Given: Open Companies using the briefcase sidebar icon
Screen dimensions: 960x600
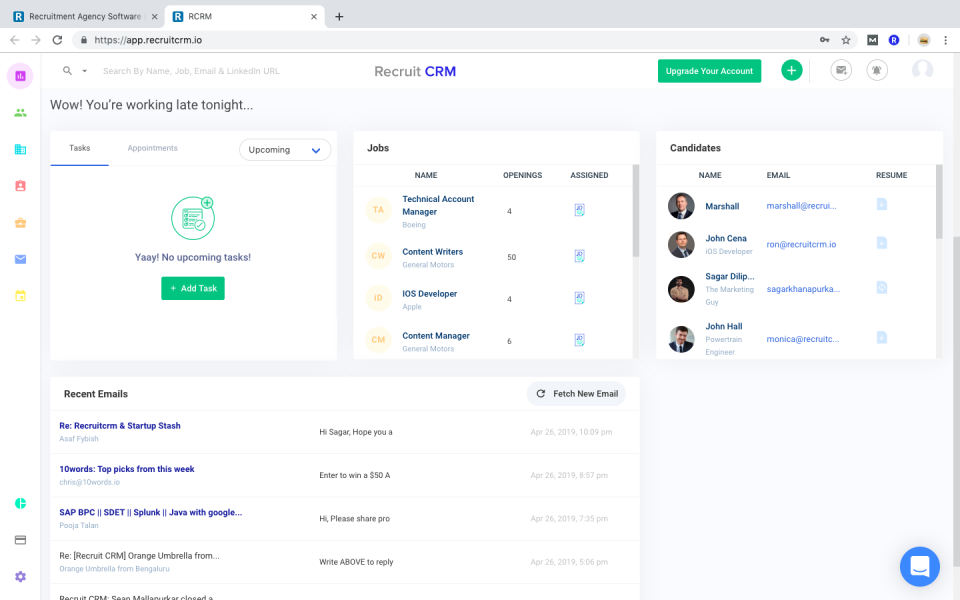Looking at the screenshot, I should 20,222.
